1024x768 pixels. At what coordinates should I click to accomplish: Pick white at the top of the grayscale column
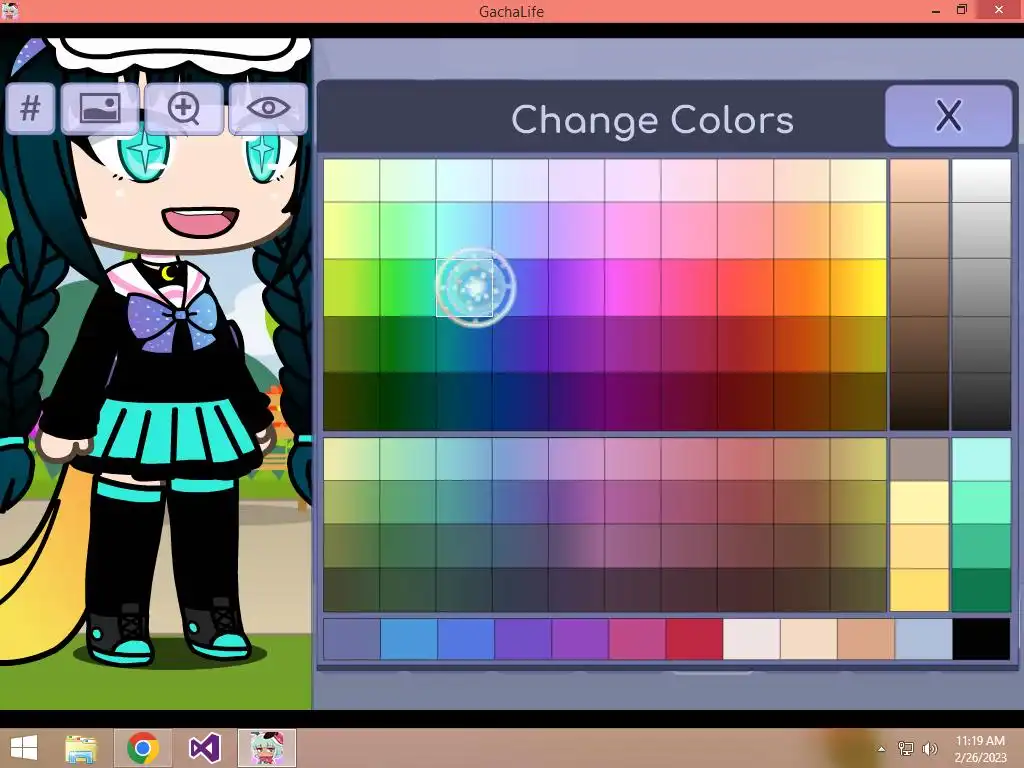coord(981,180)
